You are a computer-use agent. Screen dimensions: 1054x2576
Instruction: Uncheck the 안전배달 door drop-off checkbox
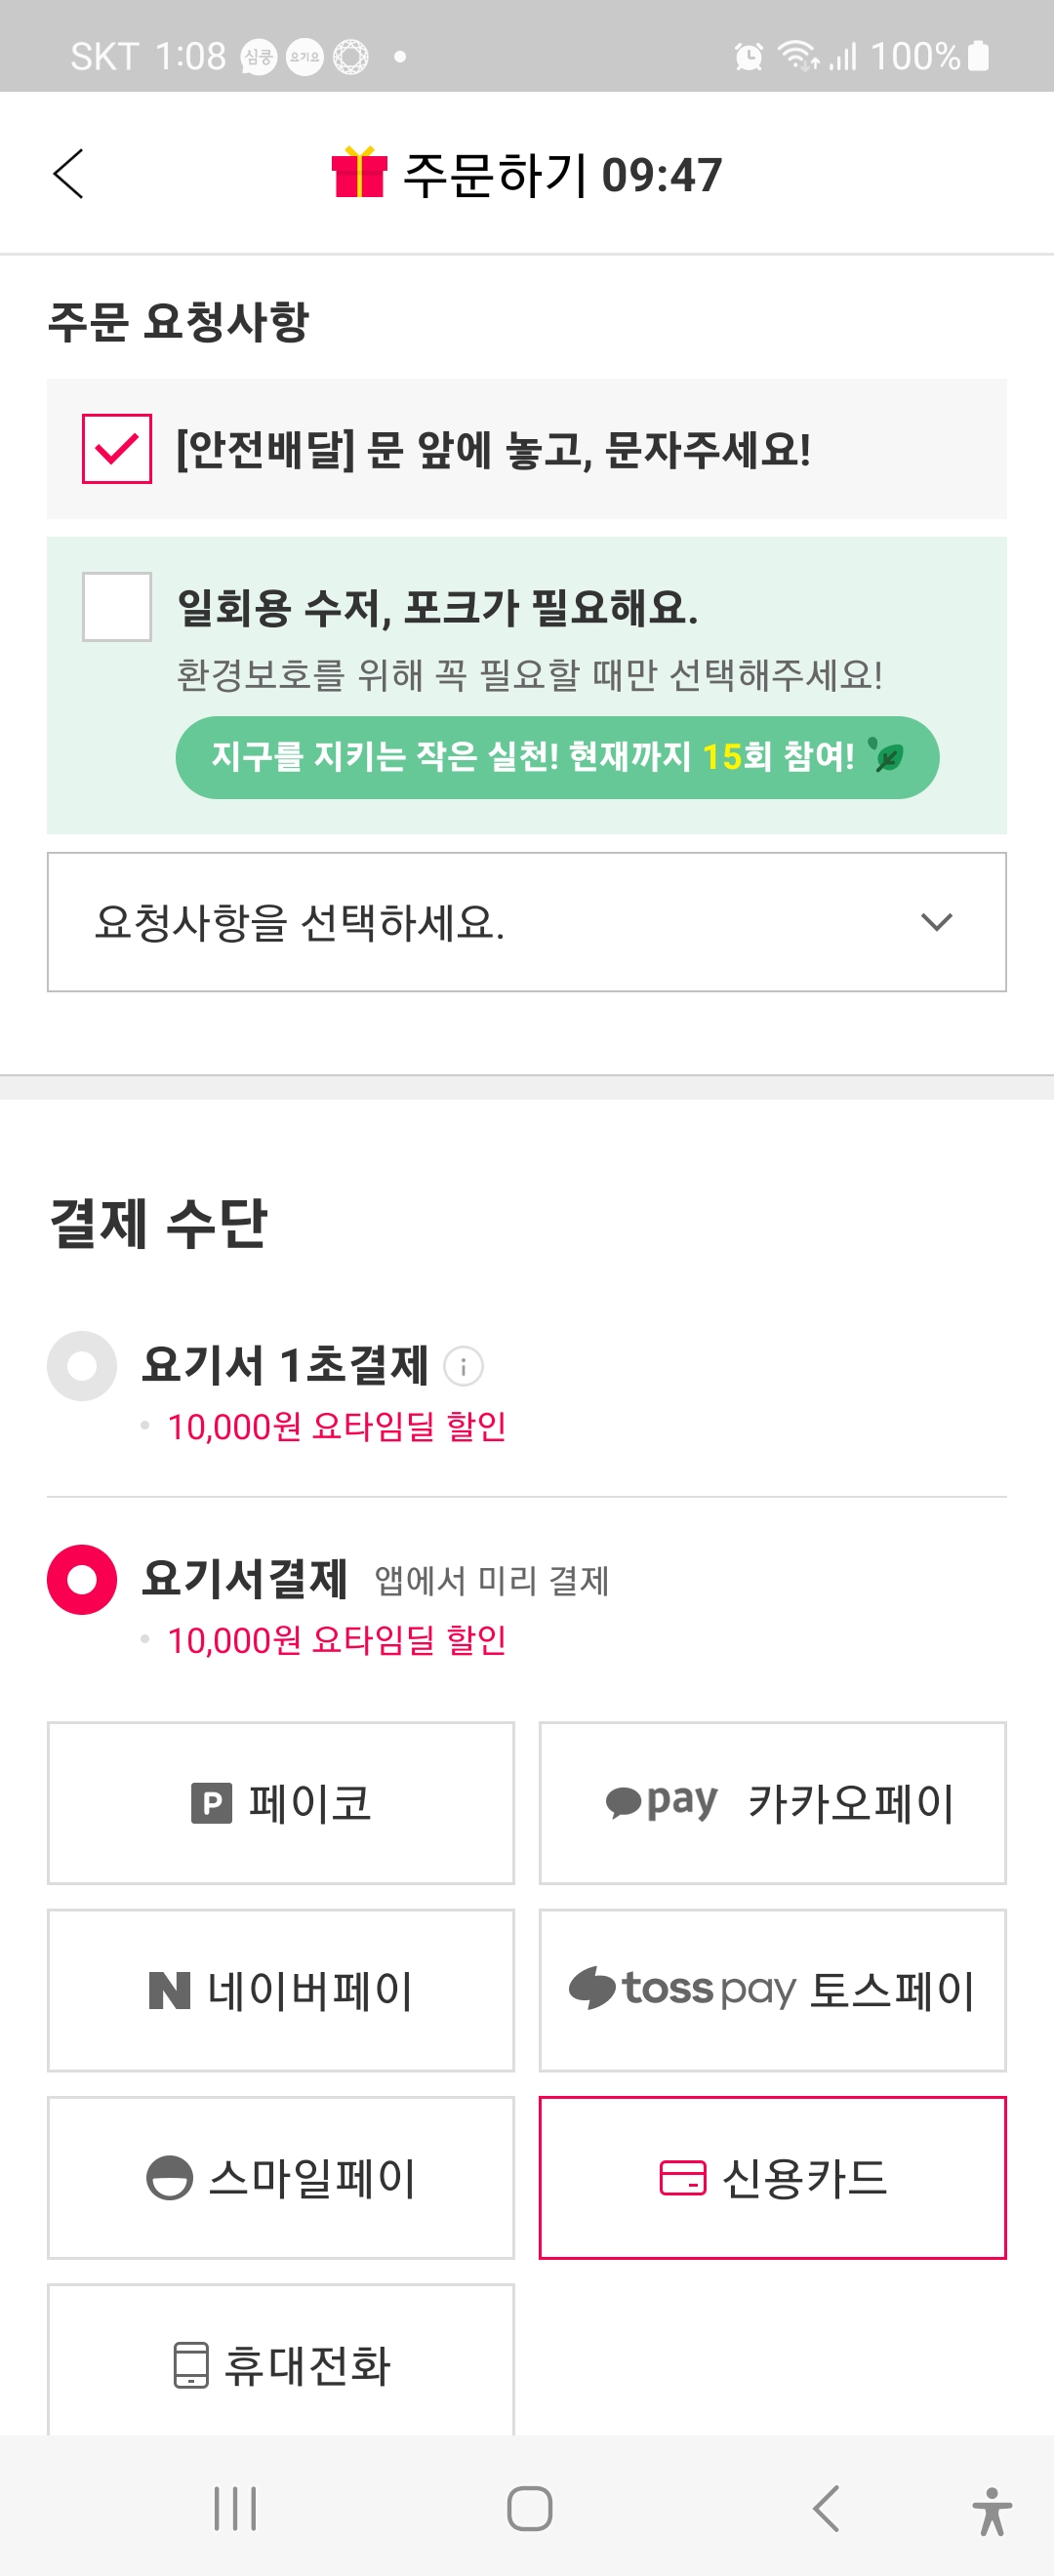point(117,449)
